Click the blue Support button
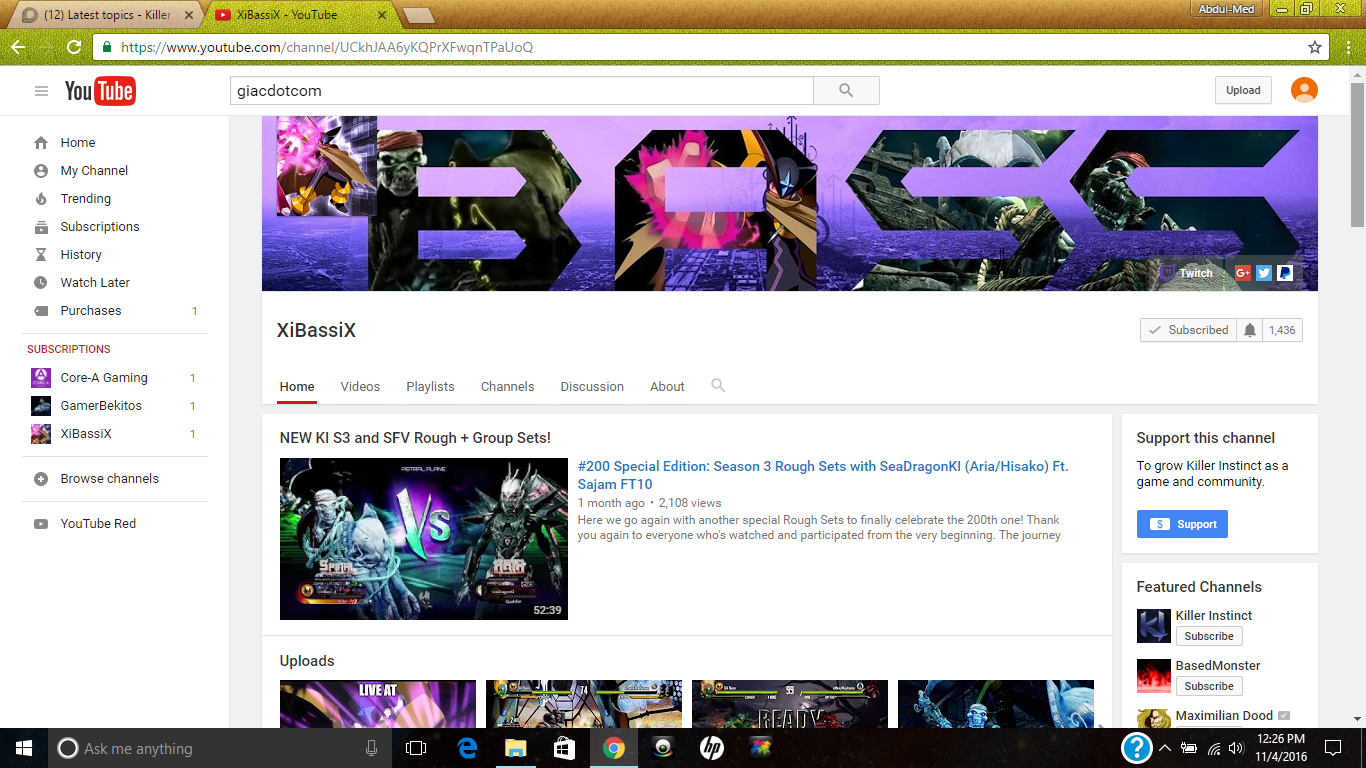1366x768 pixels. click(x=1182, y=524)
